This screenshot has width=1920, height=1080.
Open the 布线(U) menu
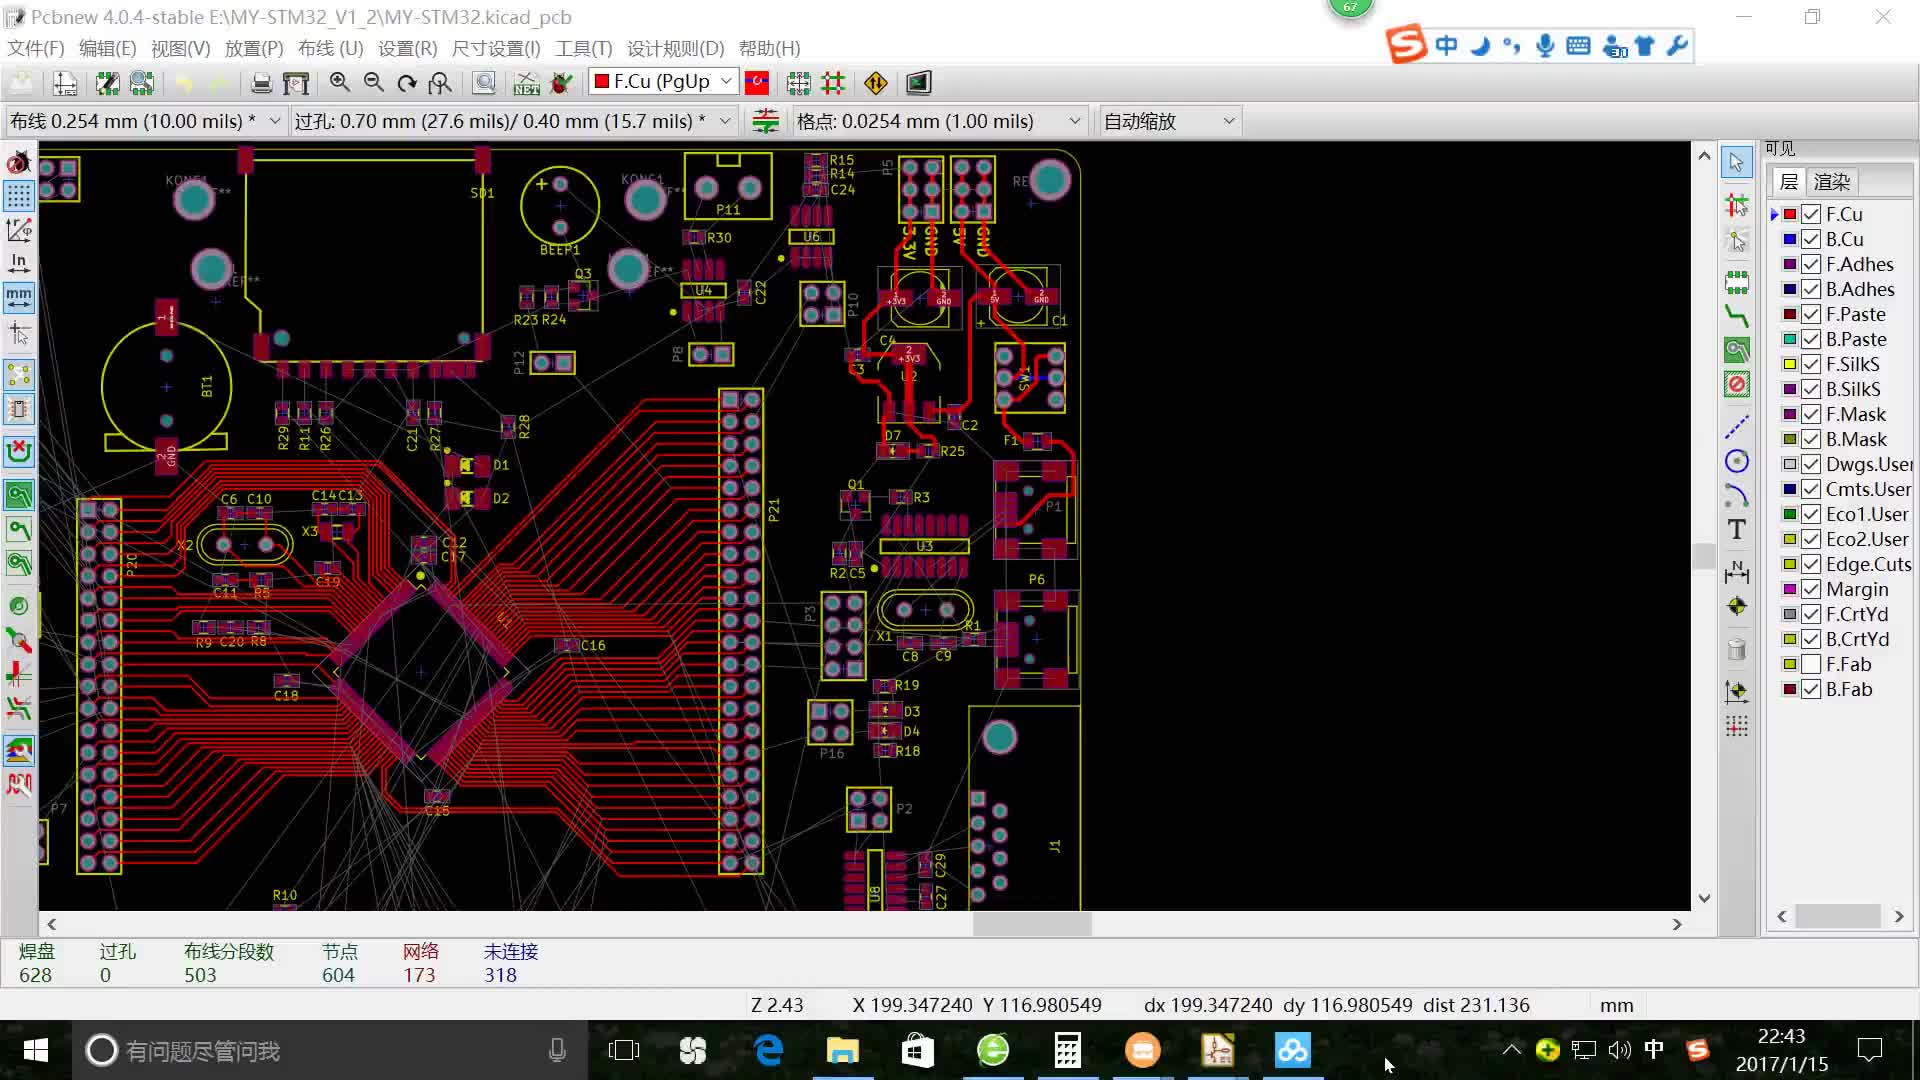coord(331,48)
